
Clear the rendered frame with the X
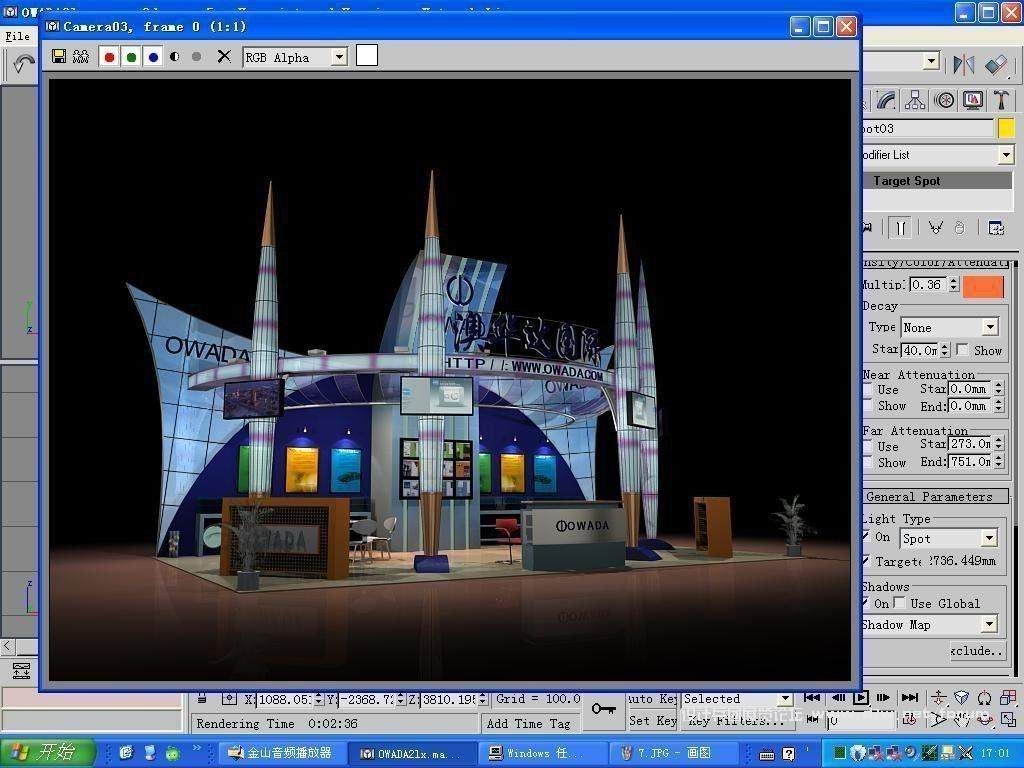pos(224,56)
